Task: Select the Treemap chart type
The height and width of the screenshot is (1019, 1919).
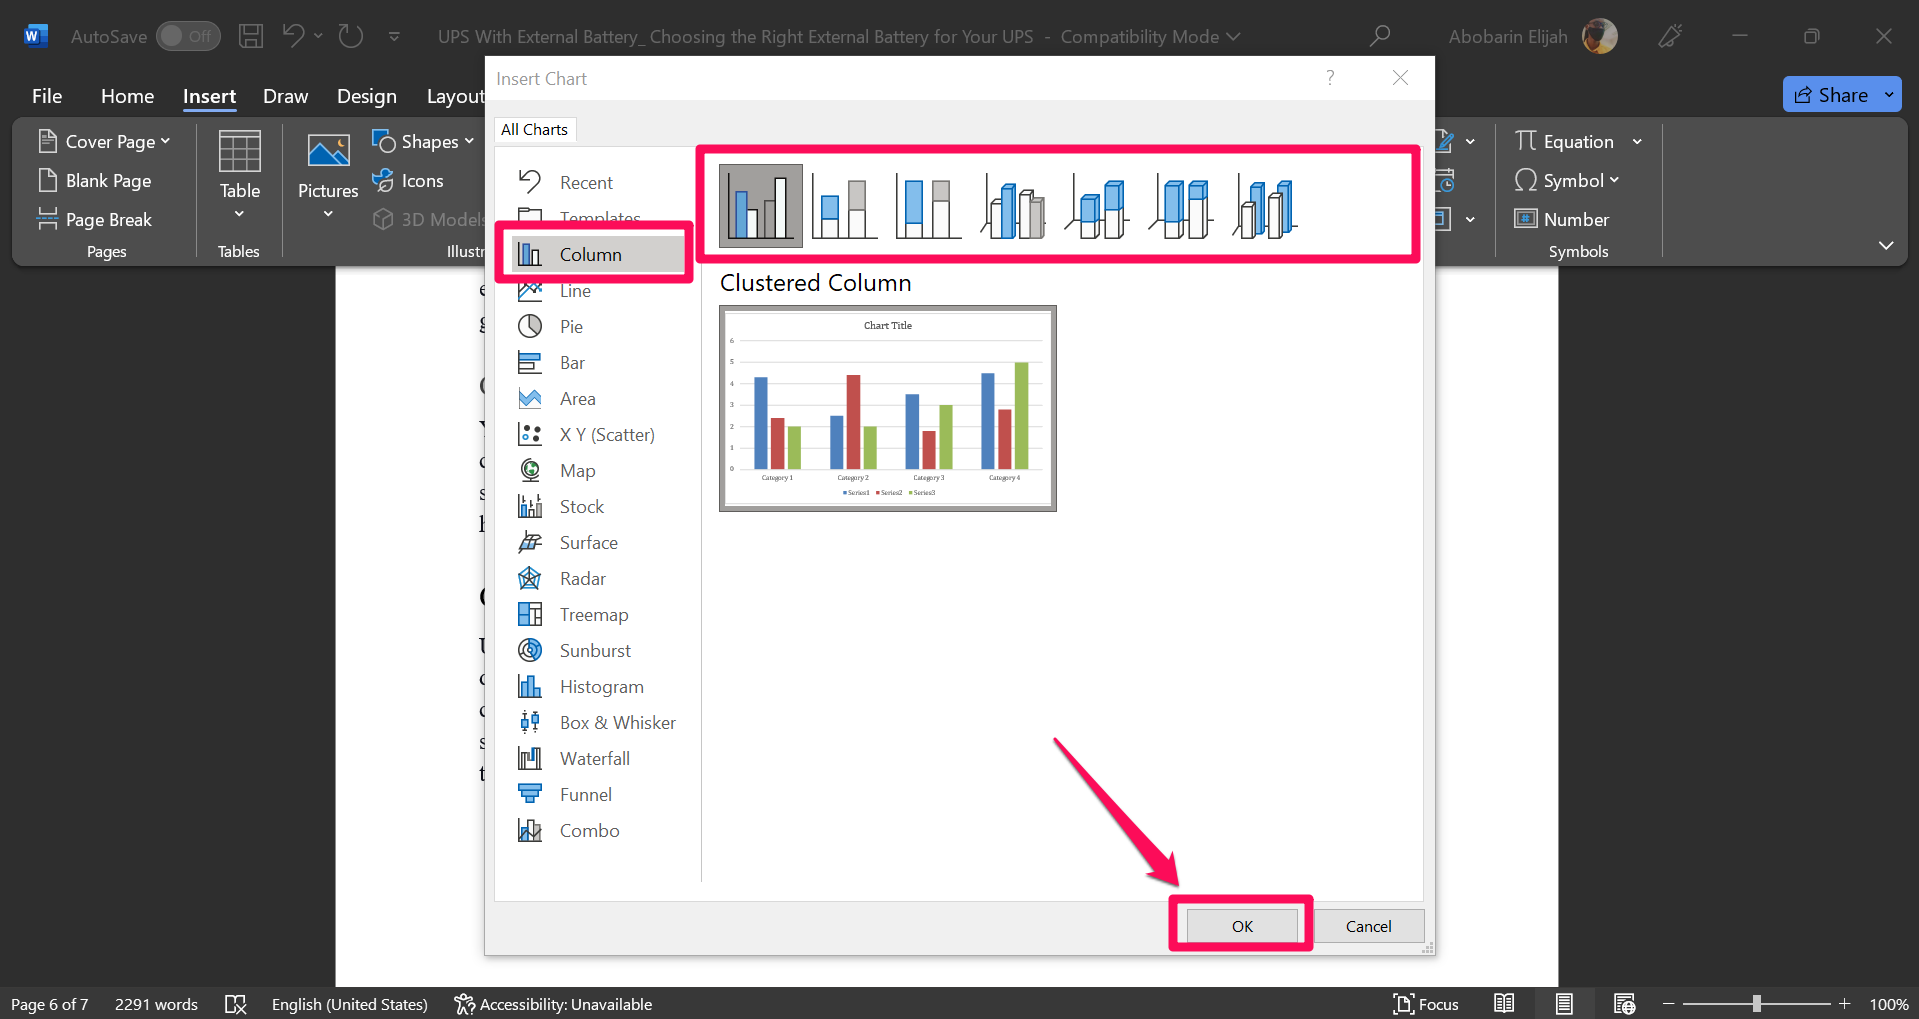Action: [x=593, y=614]
